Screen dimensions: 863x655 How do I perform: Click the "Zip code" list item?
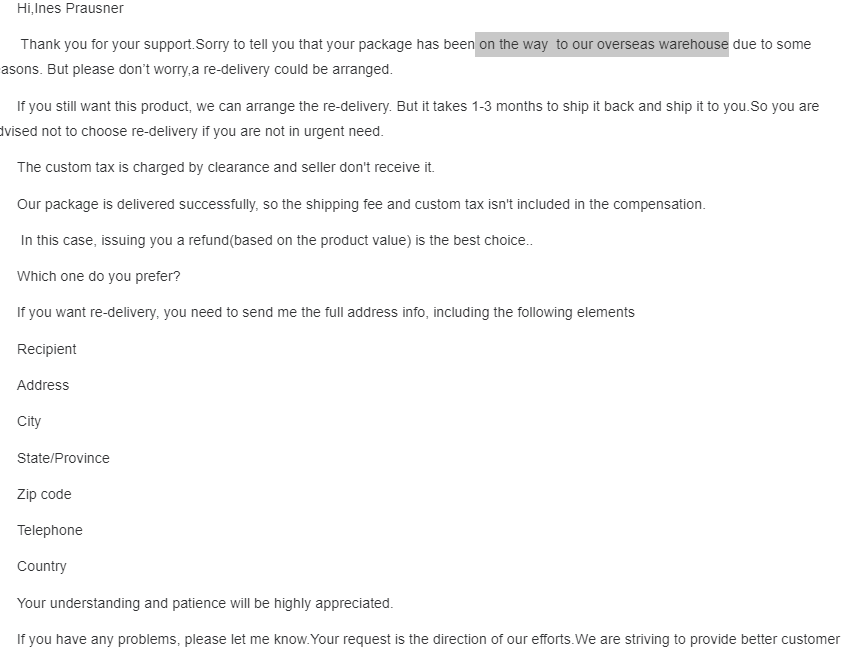pos(44,494)
